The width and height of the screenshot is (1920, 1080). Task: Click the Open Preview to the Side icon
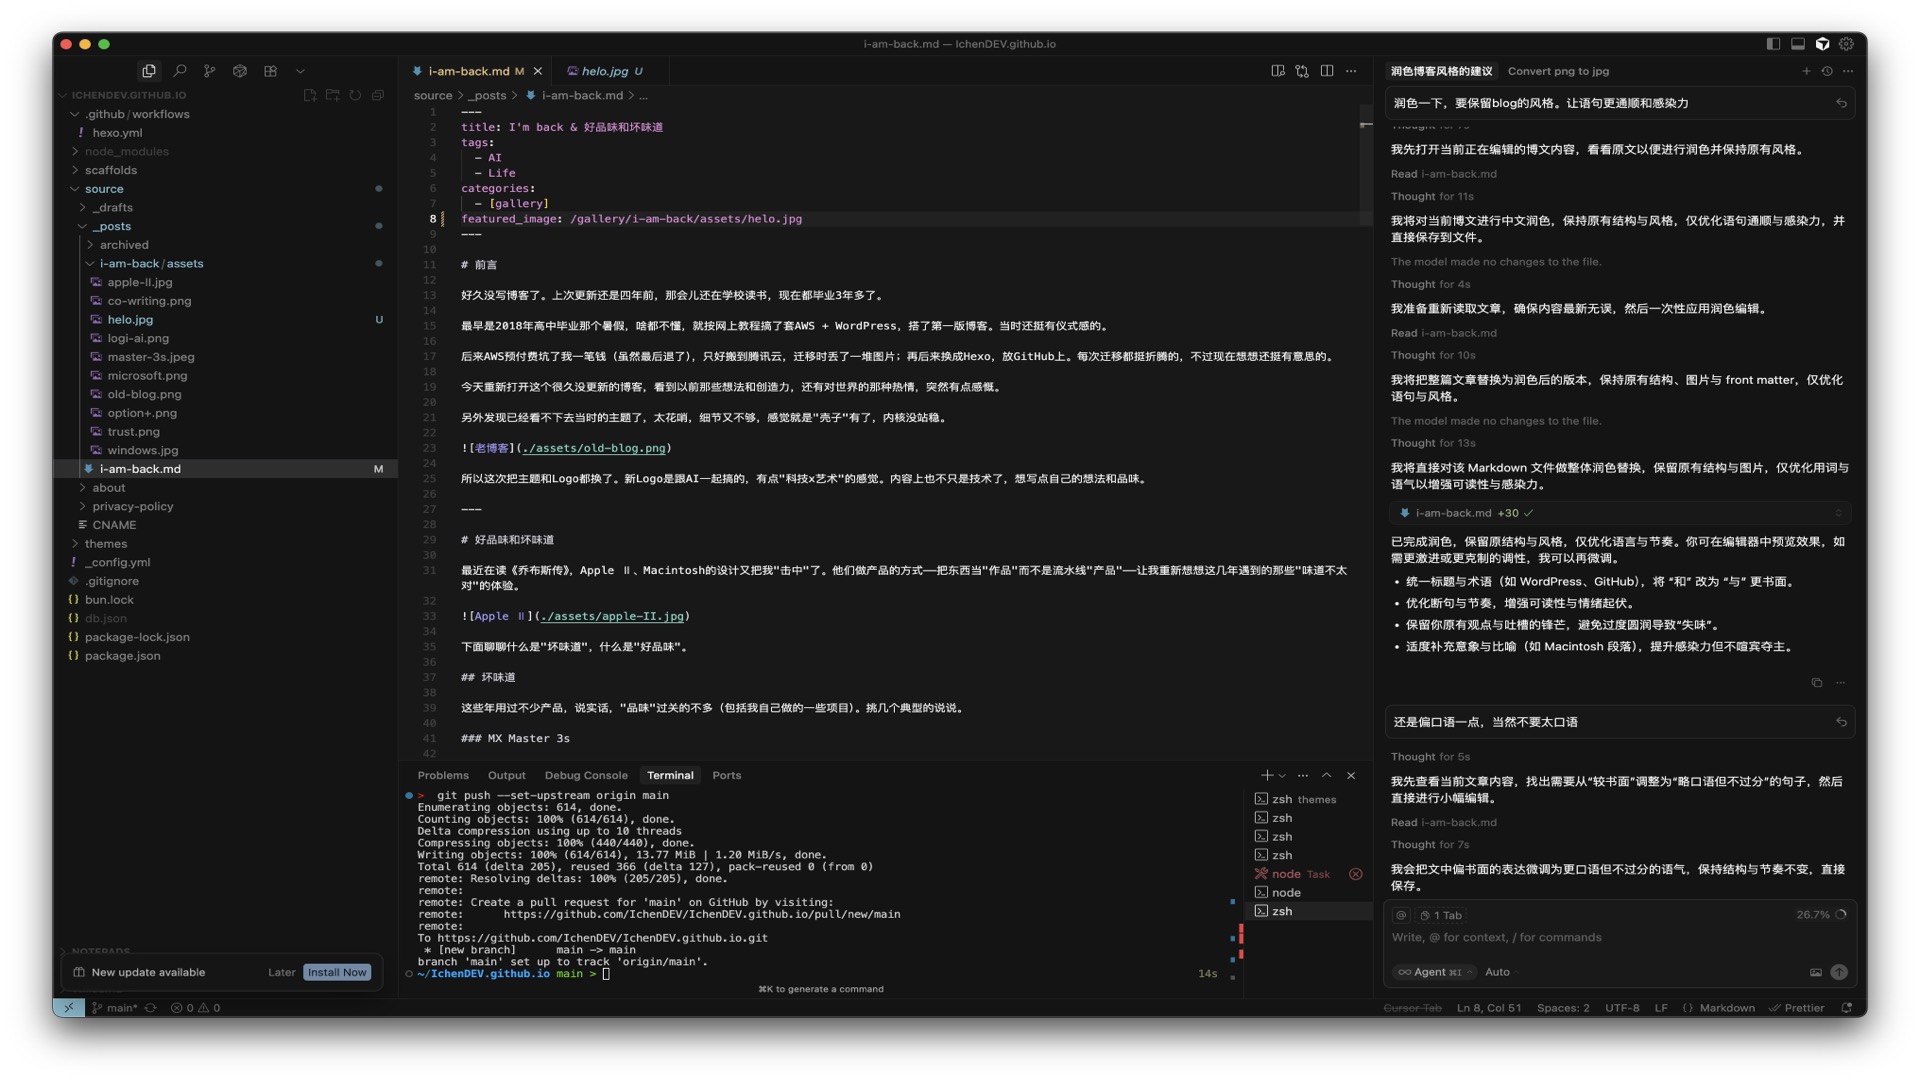tap(1277, 71)
